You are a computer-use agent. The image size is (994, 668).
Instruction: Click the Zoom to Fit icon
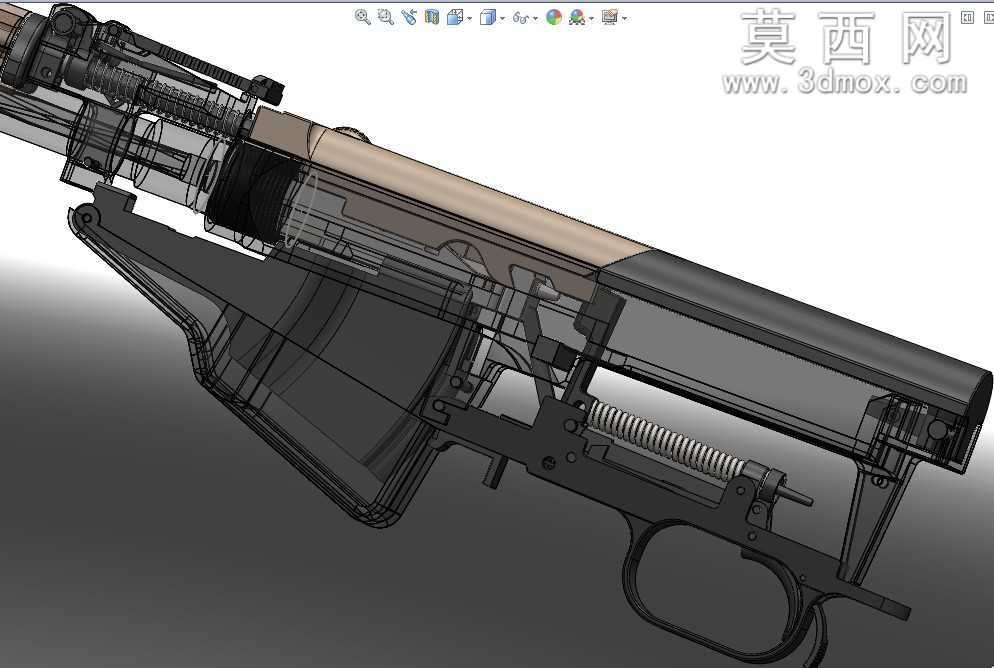coord(363,17)
